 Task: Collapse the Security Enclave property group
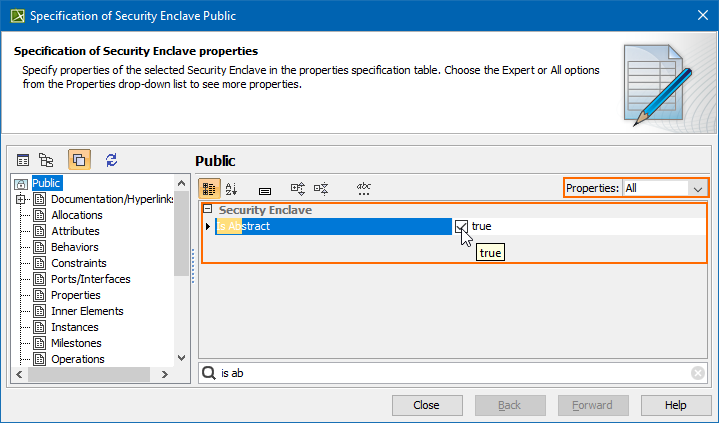pos(207,210)
